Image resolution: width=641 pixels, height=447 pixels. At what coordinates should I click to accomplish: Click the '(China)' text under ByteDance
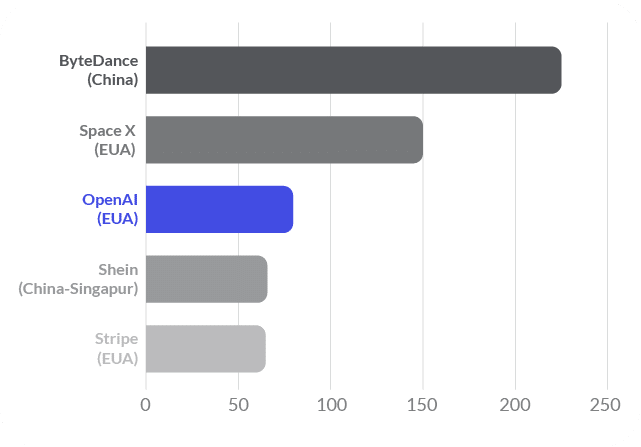(112, 80)
